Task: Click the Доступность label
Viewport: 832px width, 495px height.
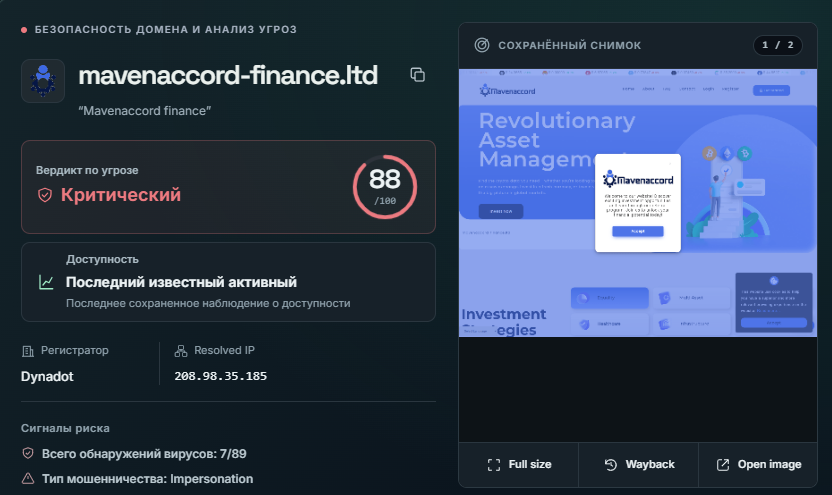Action: click(x=102, y=259)
